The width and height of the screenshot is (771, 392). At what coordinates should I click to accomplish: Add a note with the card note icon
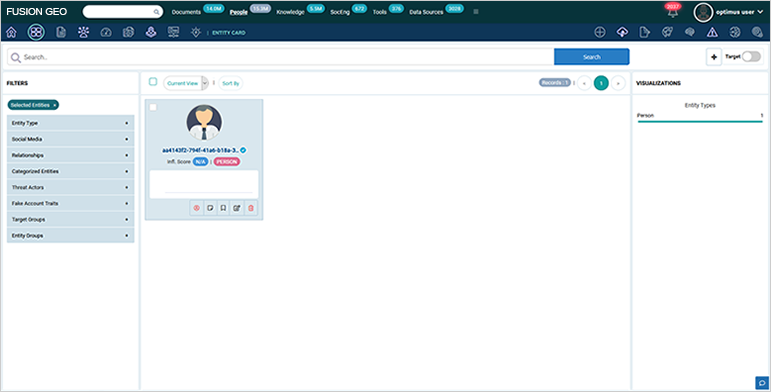[x=210, y=208]
